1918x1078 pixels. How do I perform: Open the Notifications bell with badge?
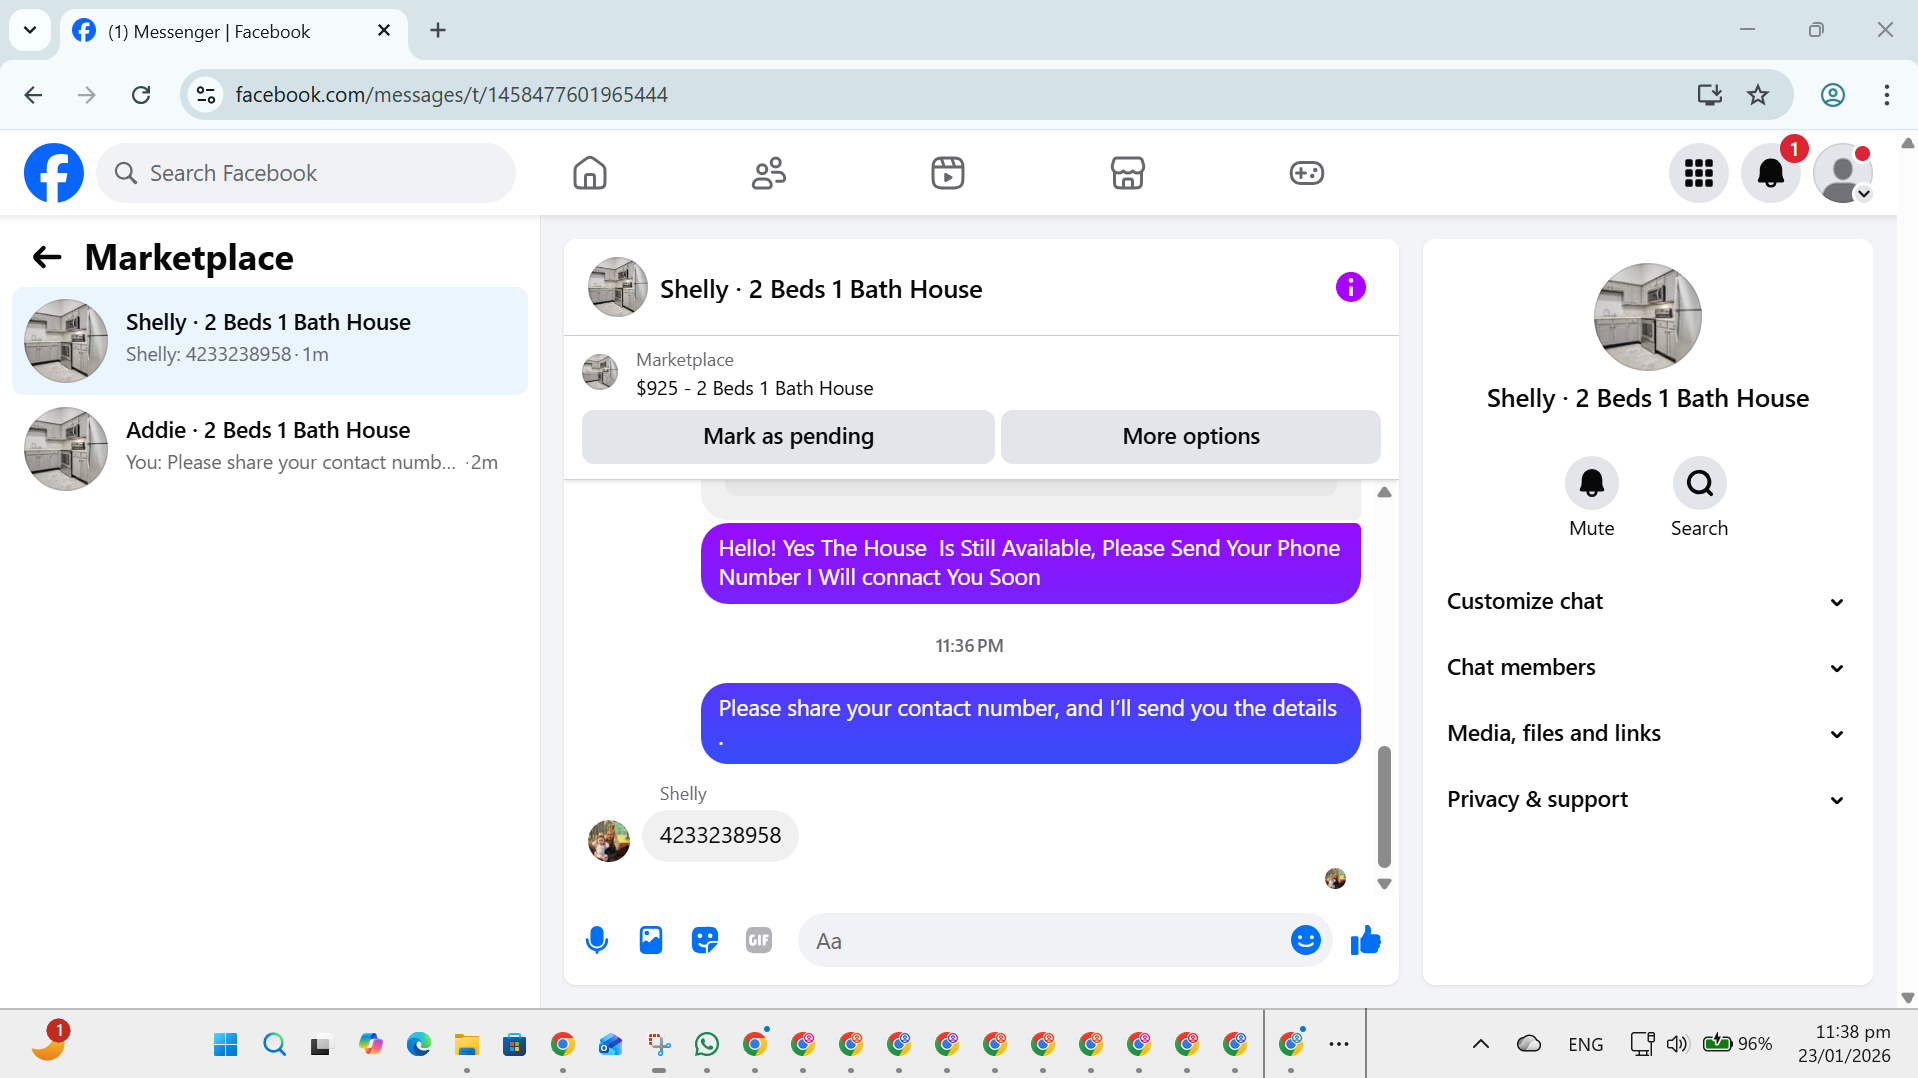(1771, 173)
